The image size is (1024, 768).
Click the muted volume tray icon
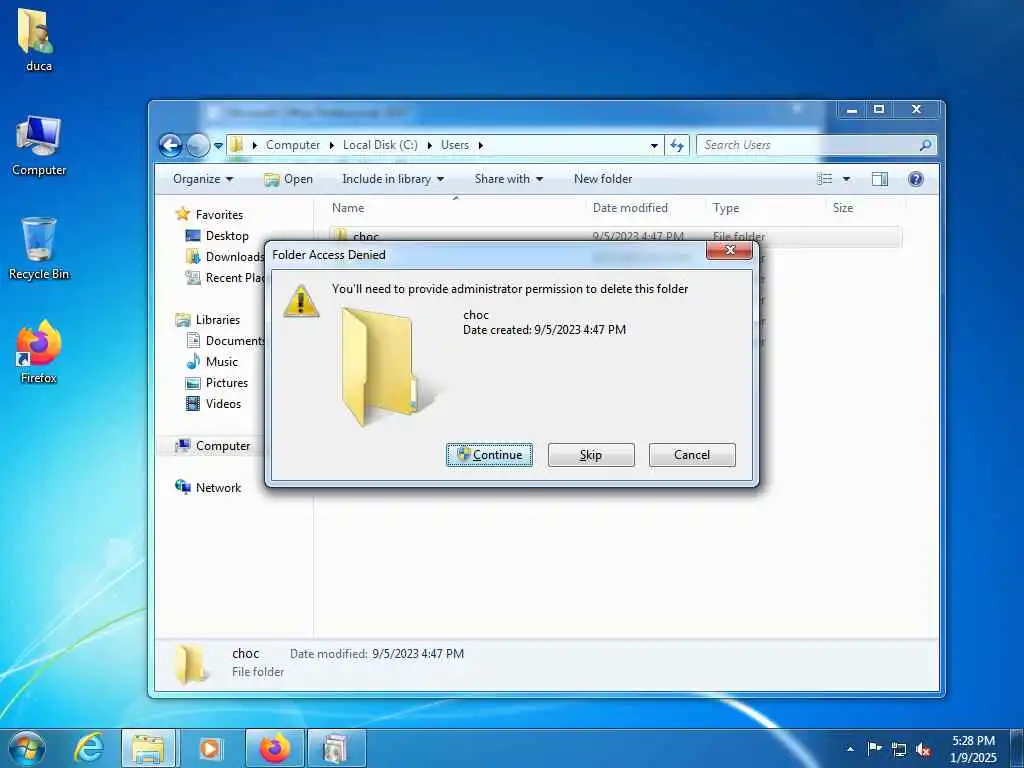point(923,749)
